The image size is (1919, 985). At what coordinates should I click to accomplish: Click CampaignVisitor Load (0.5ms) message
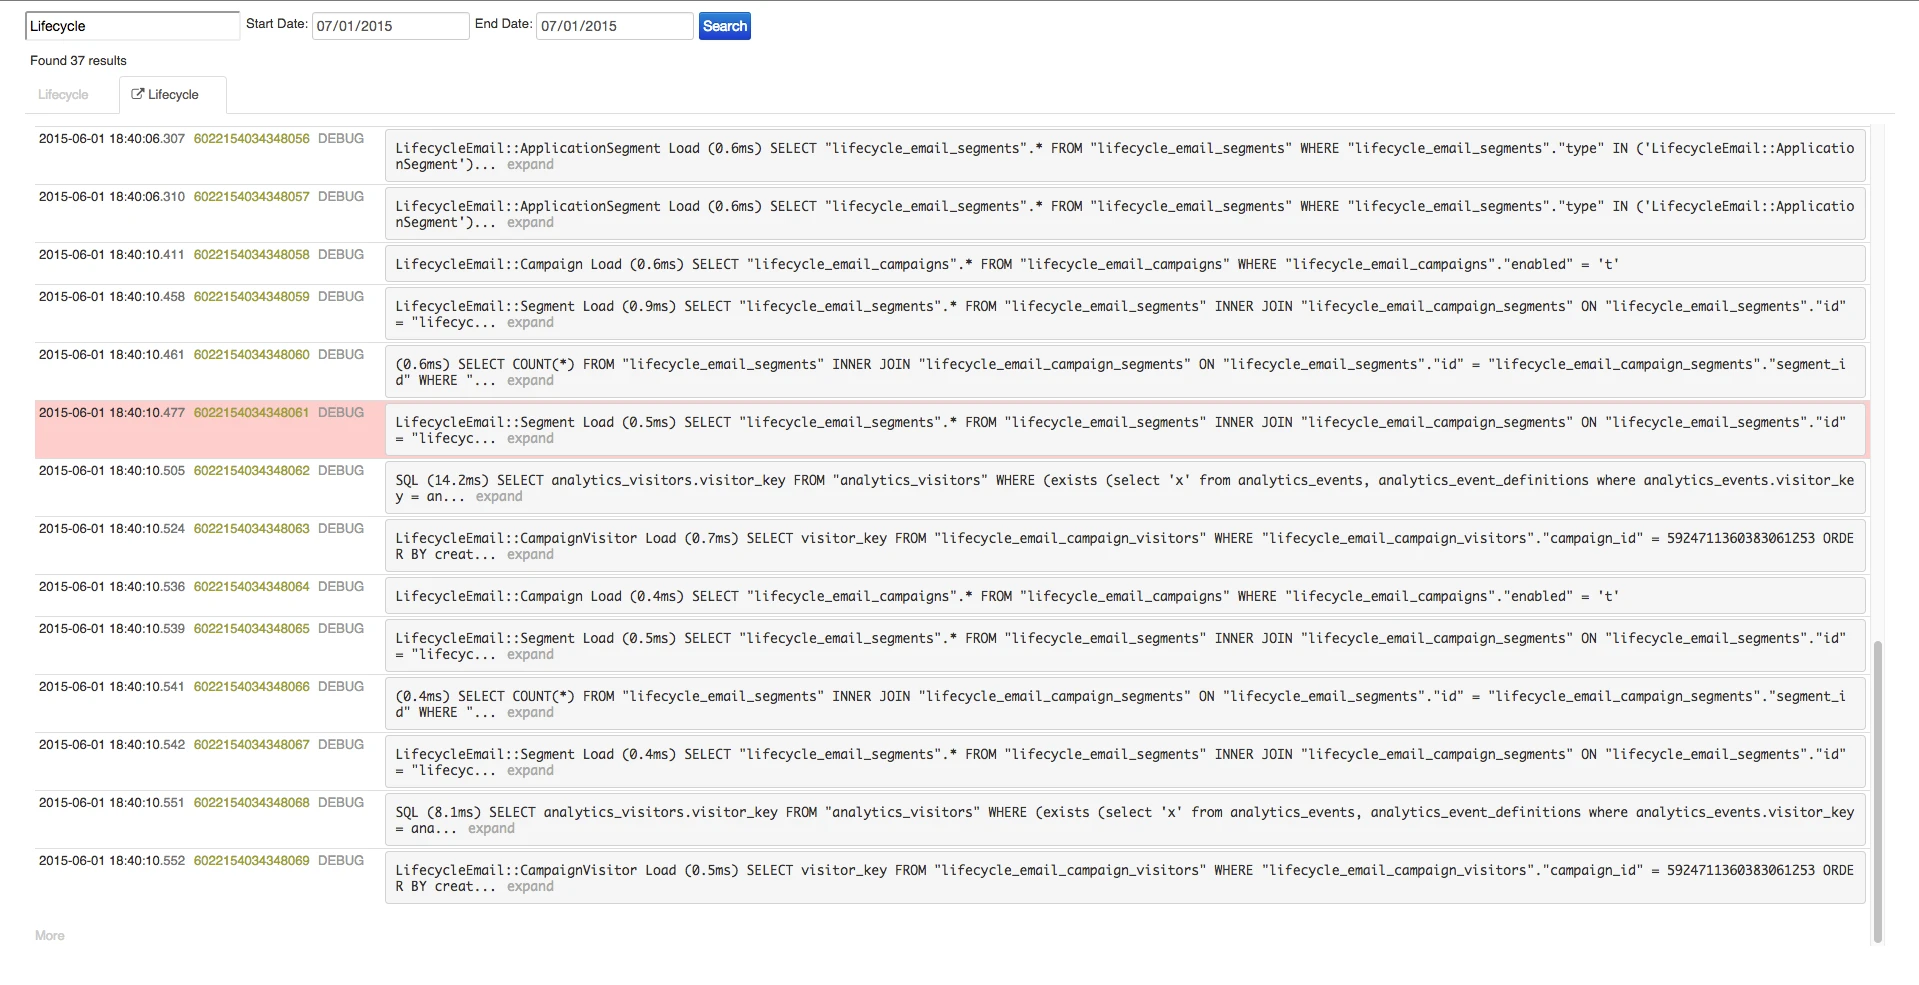point(1125,878)
